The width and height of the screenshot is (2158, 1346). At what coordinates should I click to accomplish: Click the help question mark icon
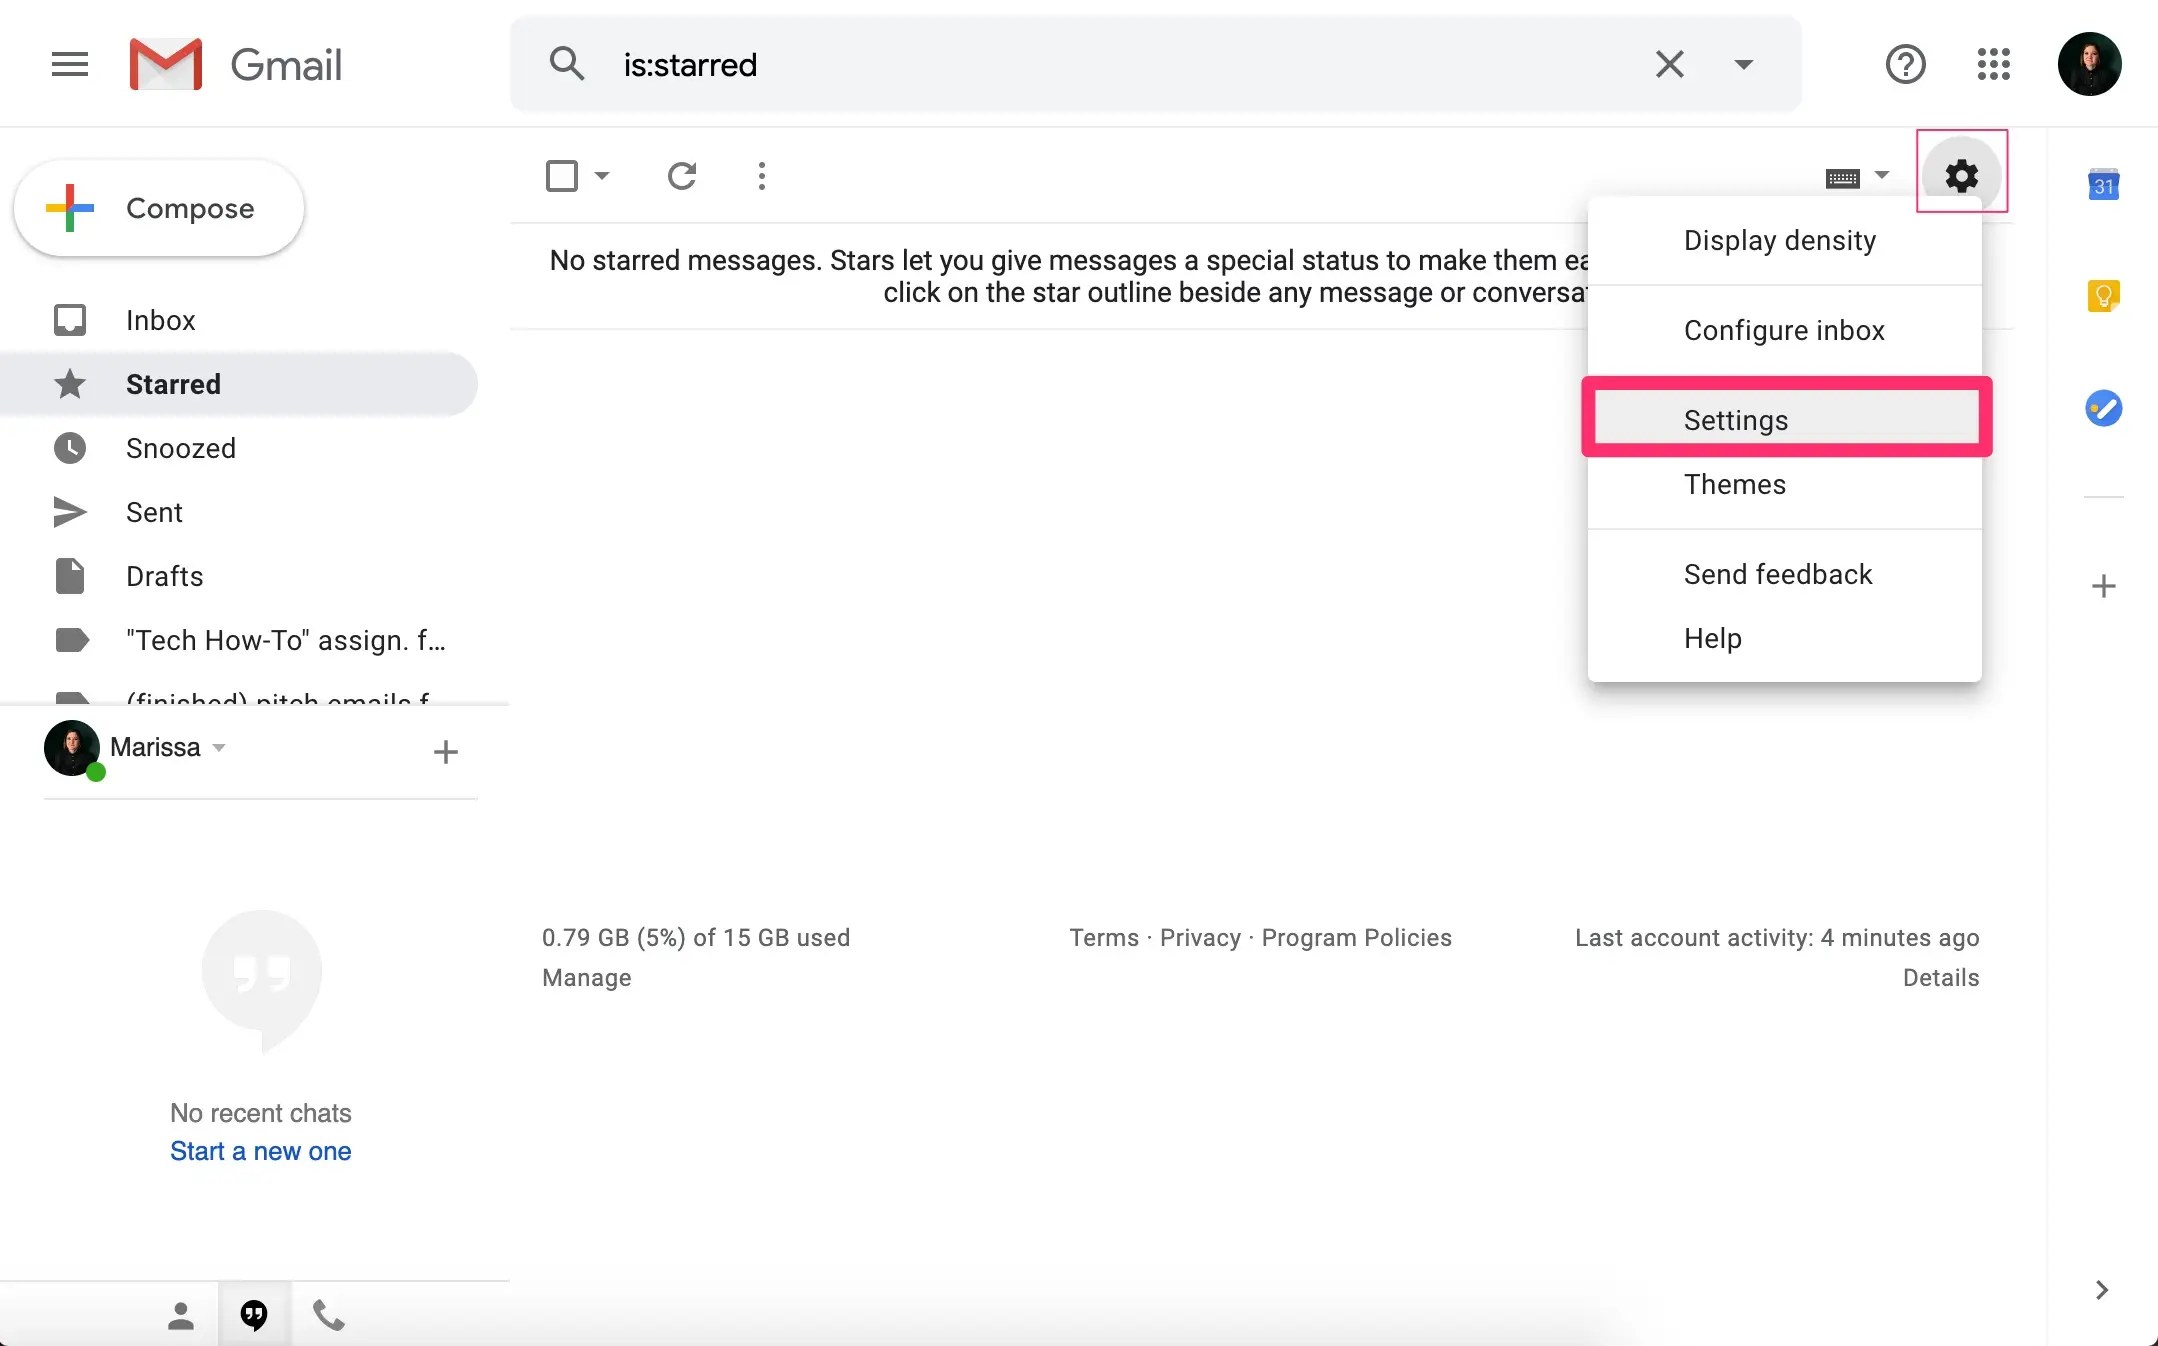tap(1905, 65)
